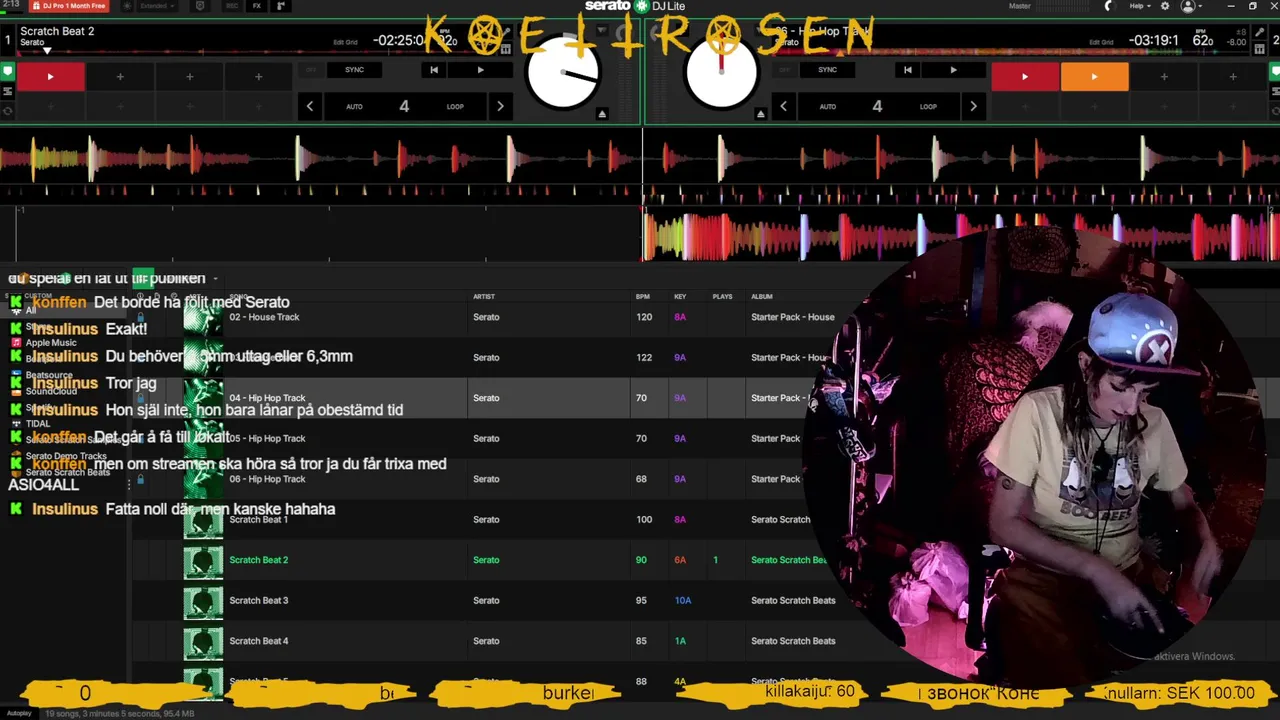Click BPM value 95 of Scratch Beat 3
Screen dimensions: 1280x720
pyautogui.click(x=641, y=600)
